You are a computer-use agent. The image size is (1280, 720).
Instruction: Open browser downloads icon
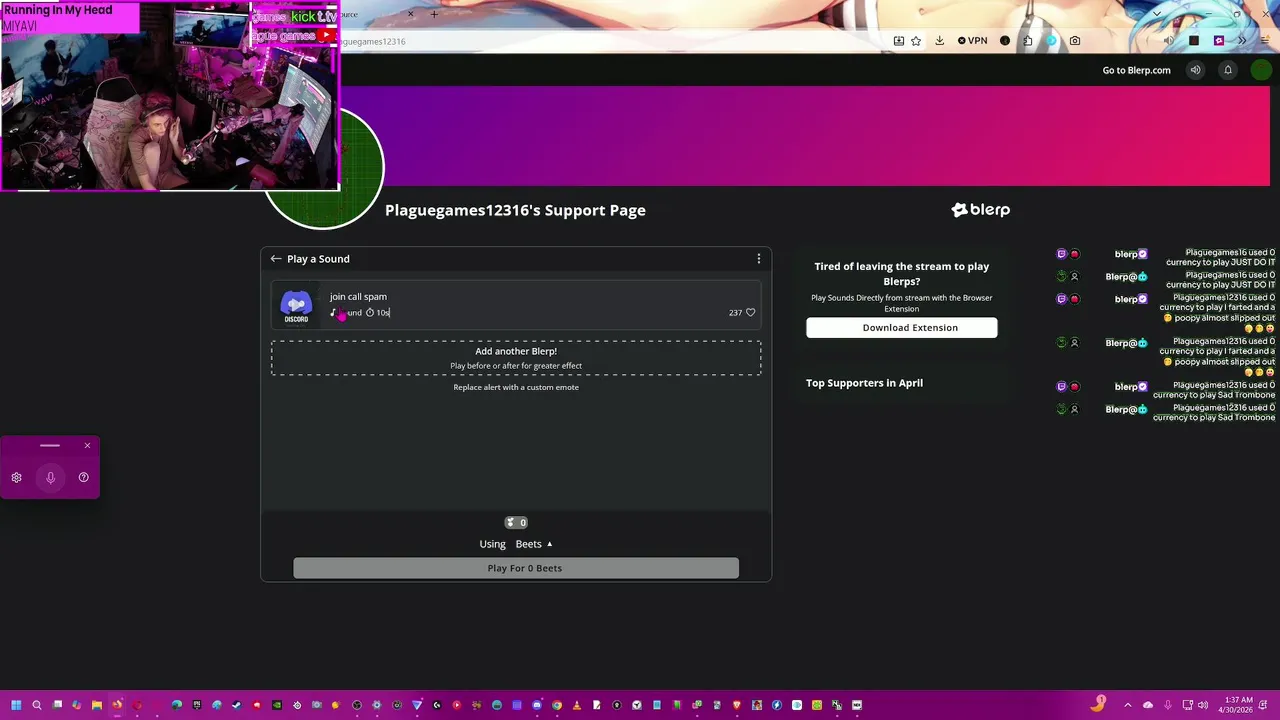pyautogui.click(x=940, y=41)
